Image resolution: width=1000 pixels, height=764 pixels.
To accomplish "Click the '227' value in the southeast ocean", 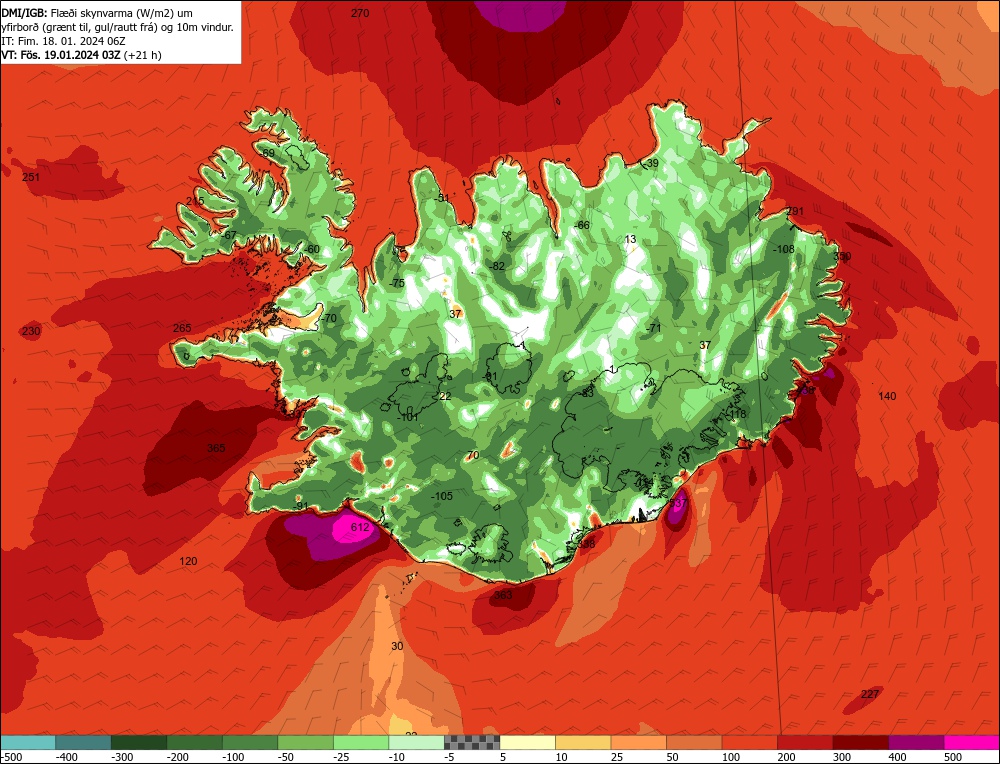I will [870, 694].
